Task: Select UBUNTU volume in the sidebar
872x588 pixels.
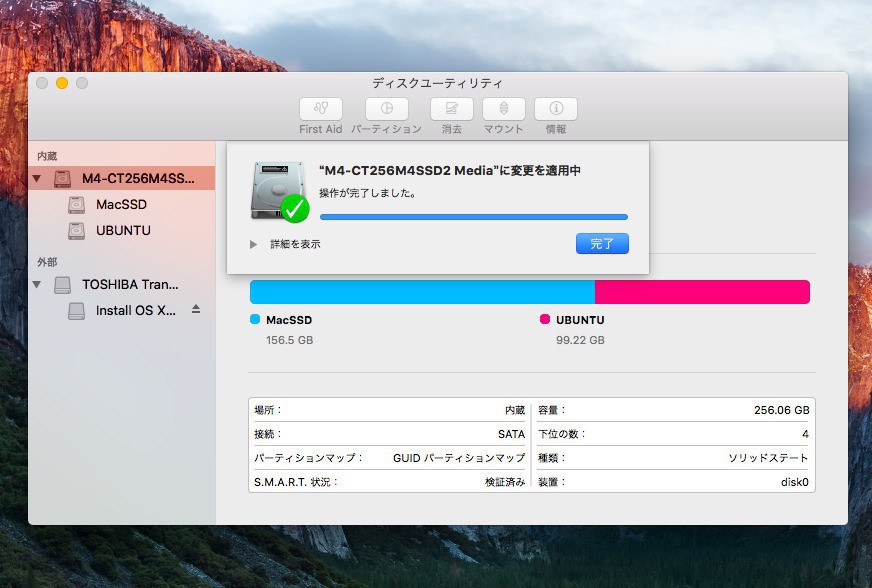Action: (x=122, y=230)
